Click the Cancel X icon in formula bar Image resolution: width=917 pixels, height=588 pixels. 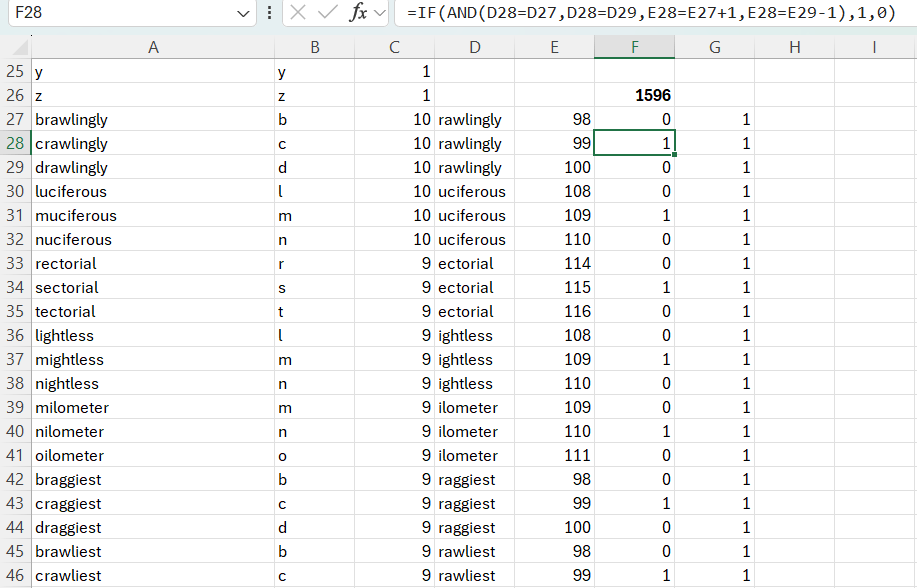tap(298, 12)
